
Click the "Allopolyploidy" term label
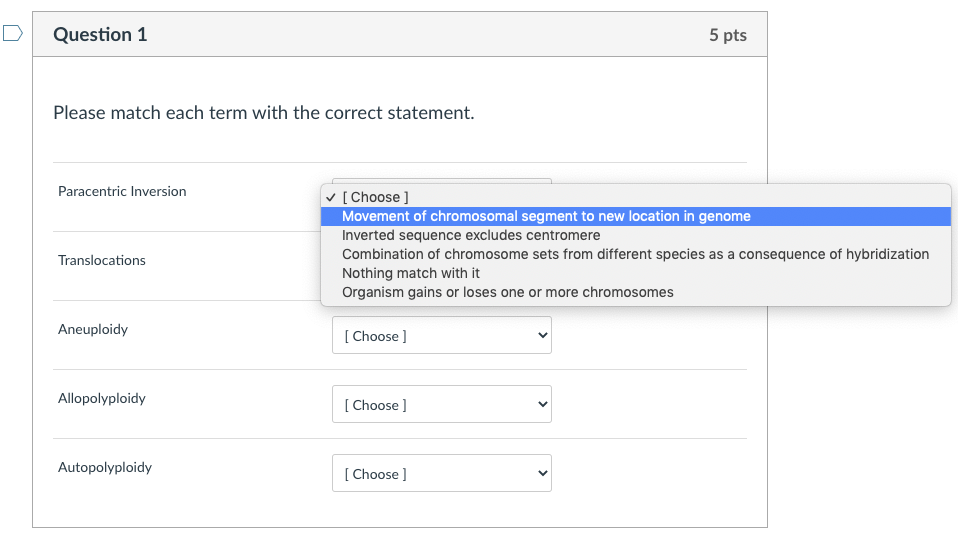click(x=102, y=398)
